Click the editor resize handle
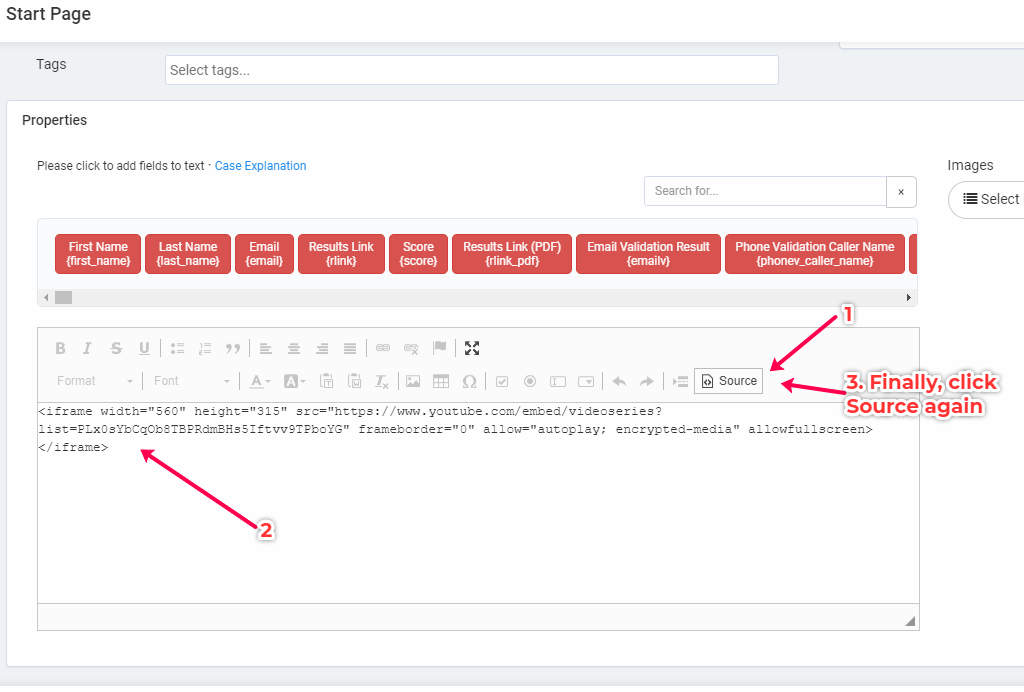The width and height of the screenshot is (1024, 692). [x=910, y=621]
